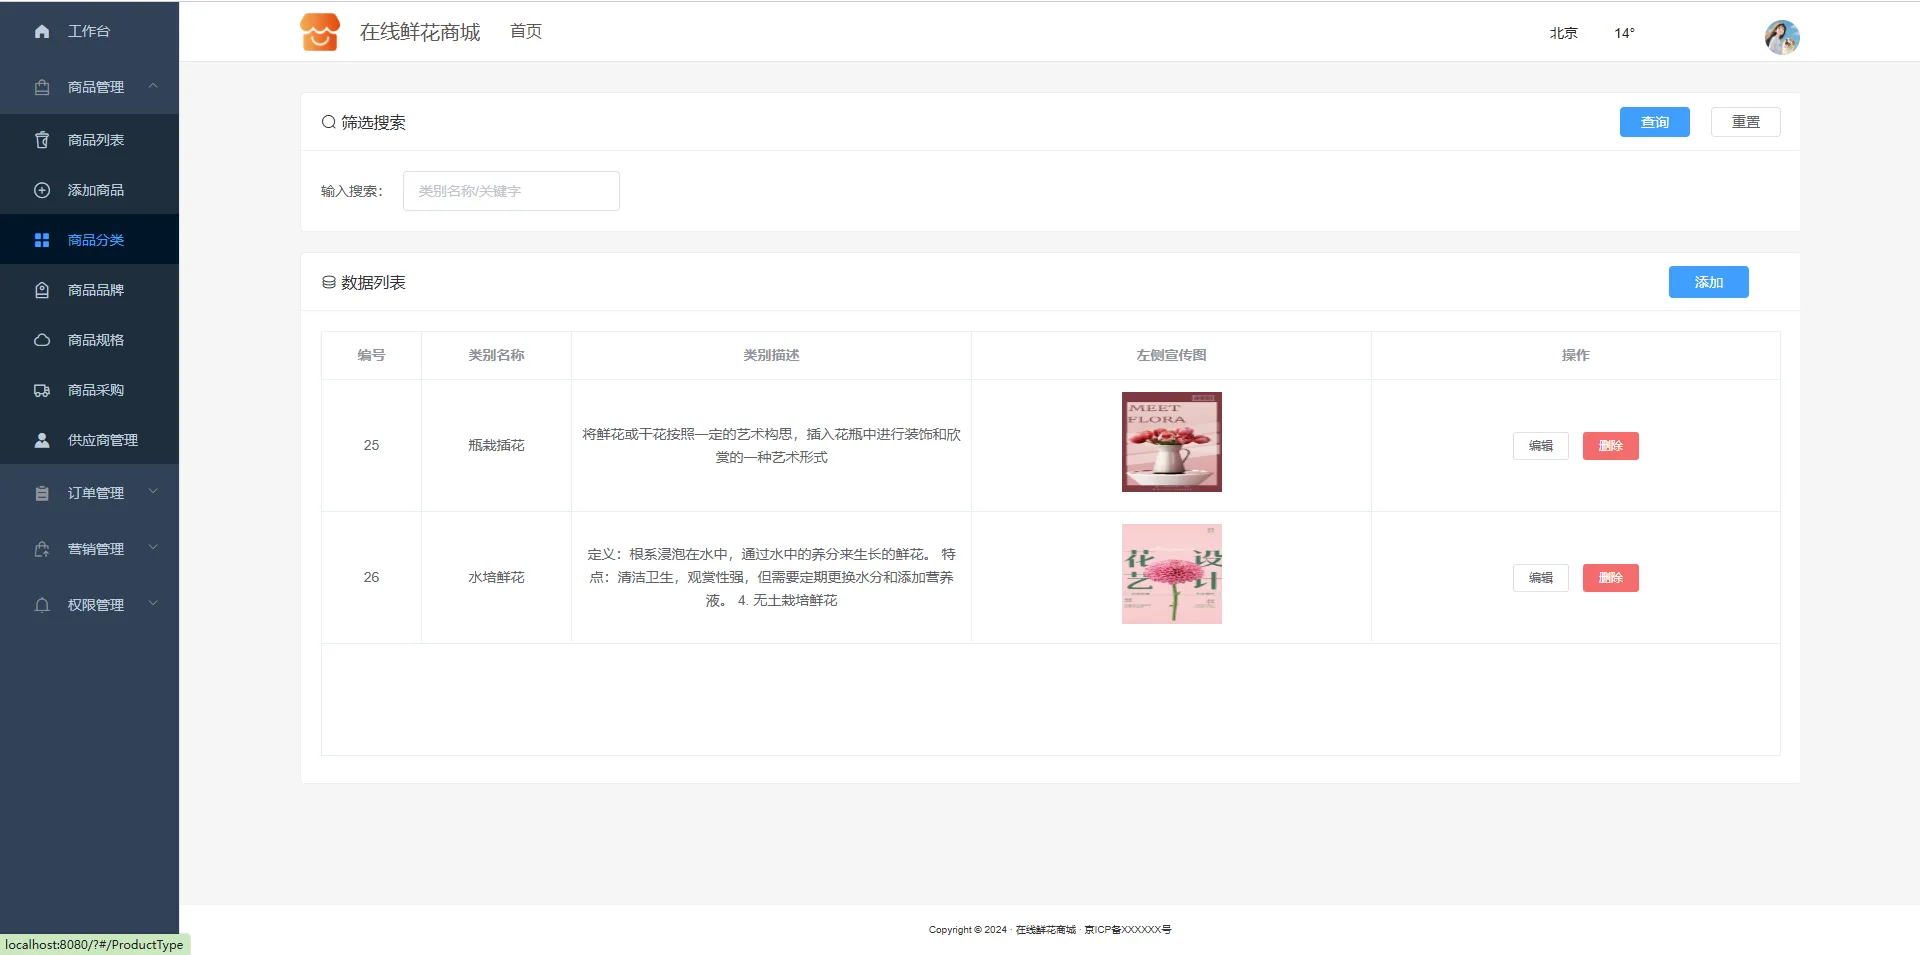Open the user avatar in header
The height and width of the screenshot is (955, 1920).
point(1781,37)
